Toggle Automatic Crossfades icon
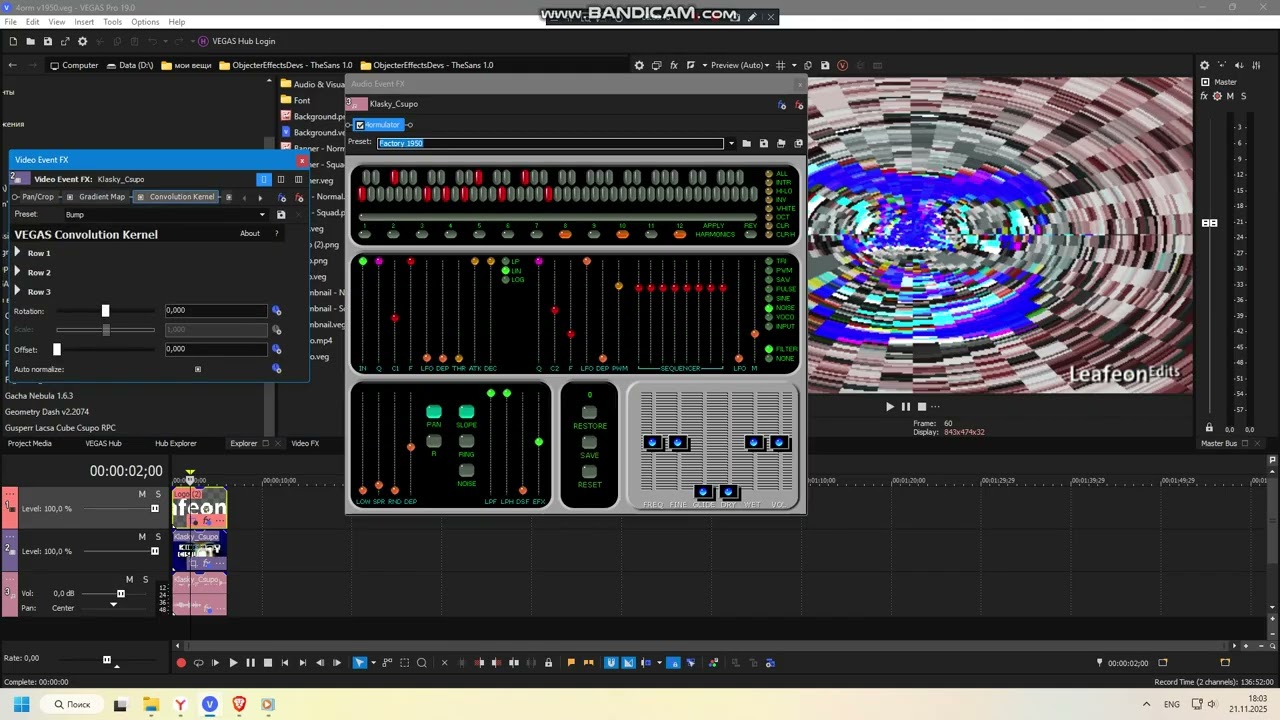The height and width of the screenshot is (720, 1280). 629,663
